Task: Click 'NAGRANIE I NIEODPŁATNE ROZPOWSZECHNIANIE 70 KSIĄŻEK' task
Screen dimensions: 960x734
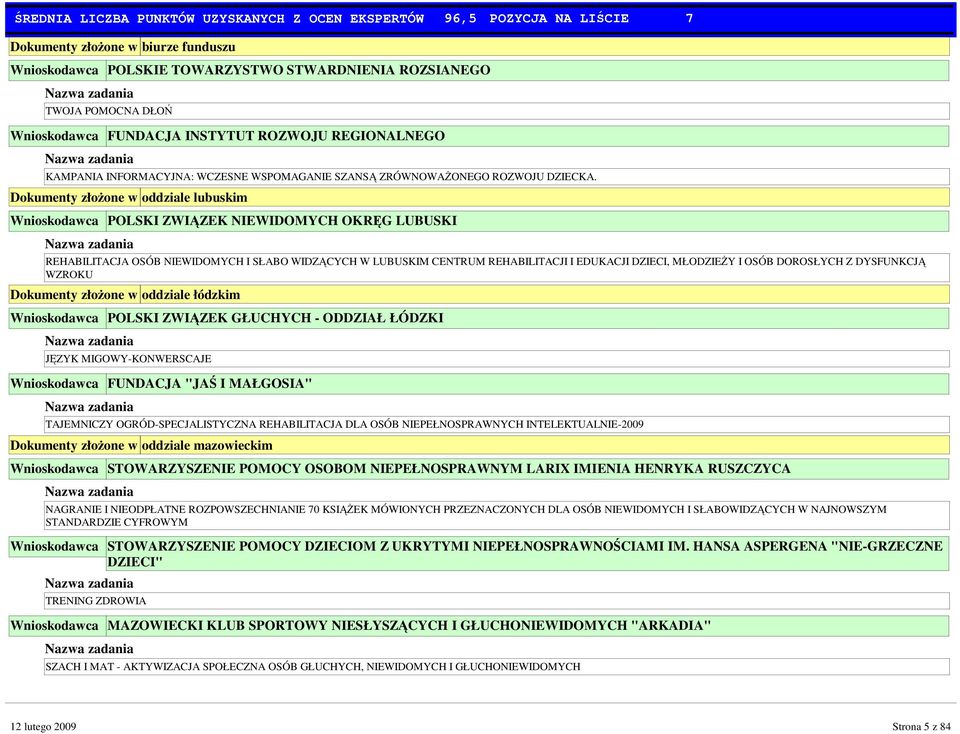Action: 466,516
